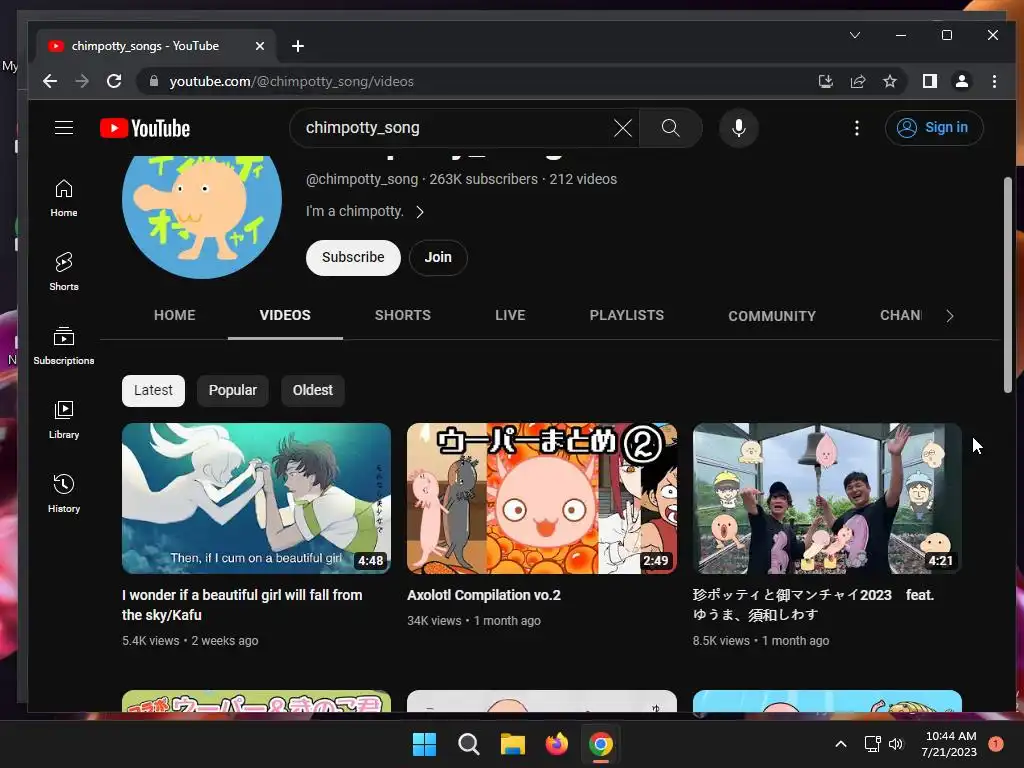View site information lock icon

coord(154,81)
